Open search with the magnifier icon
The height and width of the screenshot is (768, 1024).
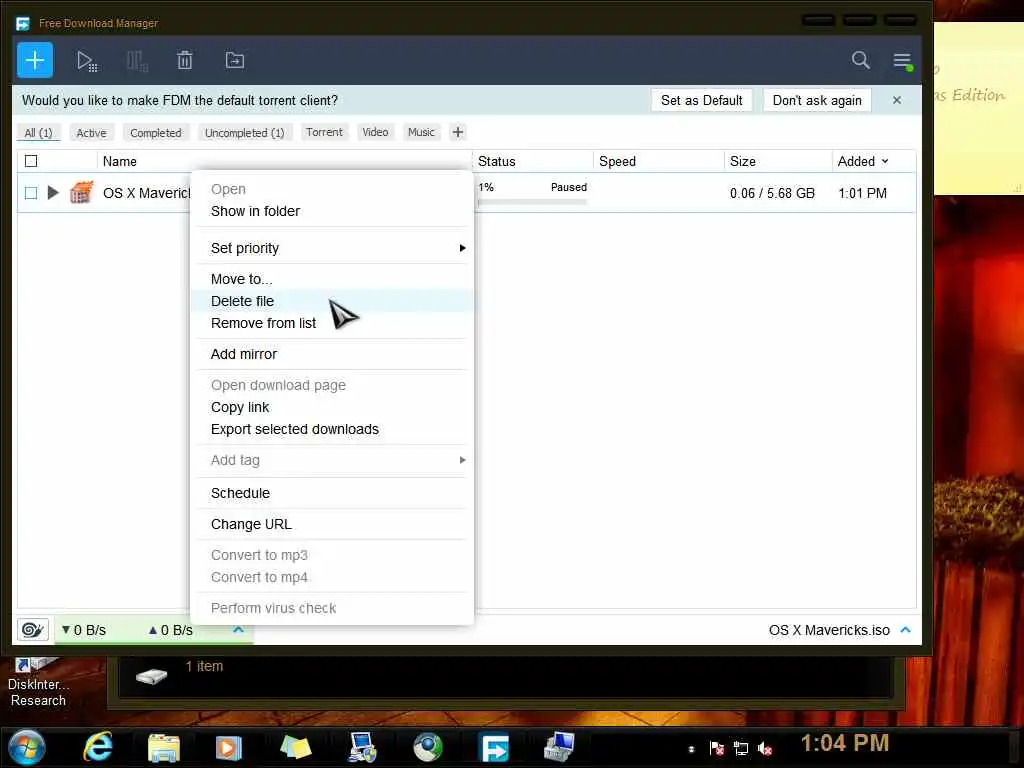(861, 60)
